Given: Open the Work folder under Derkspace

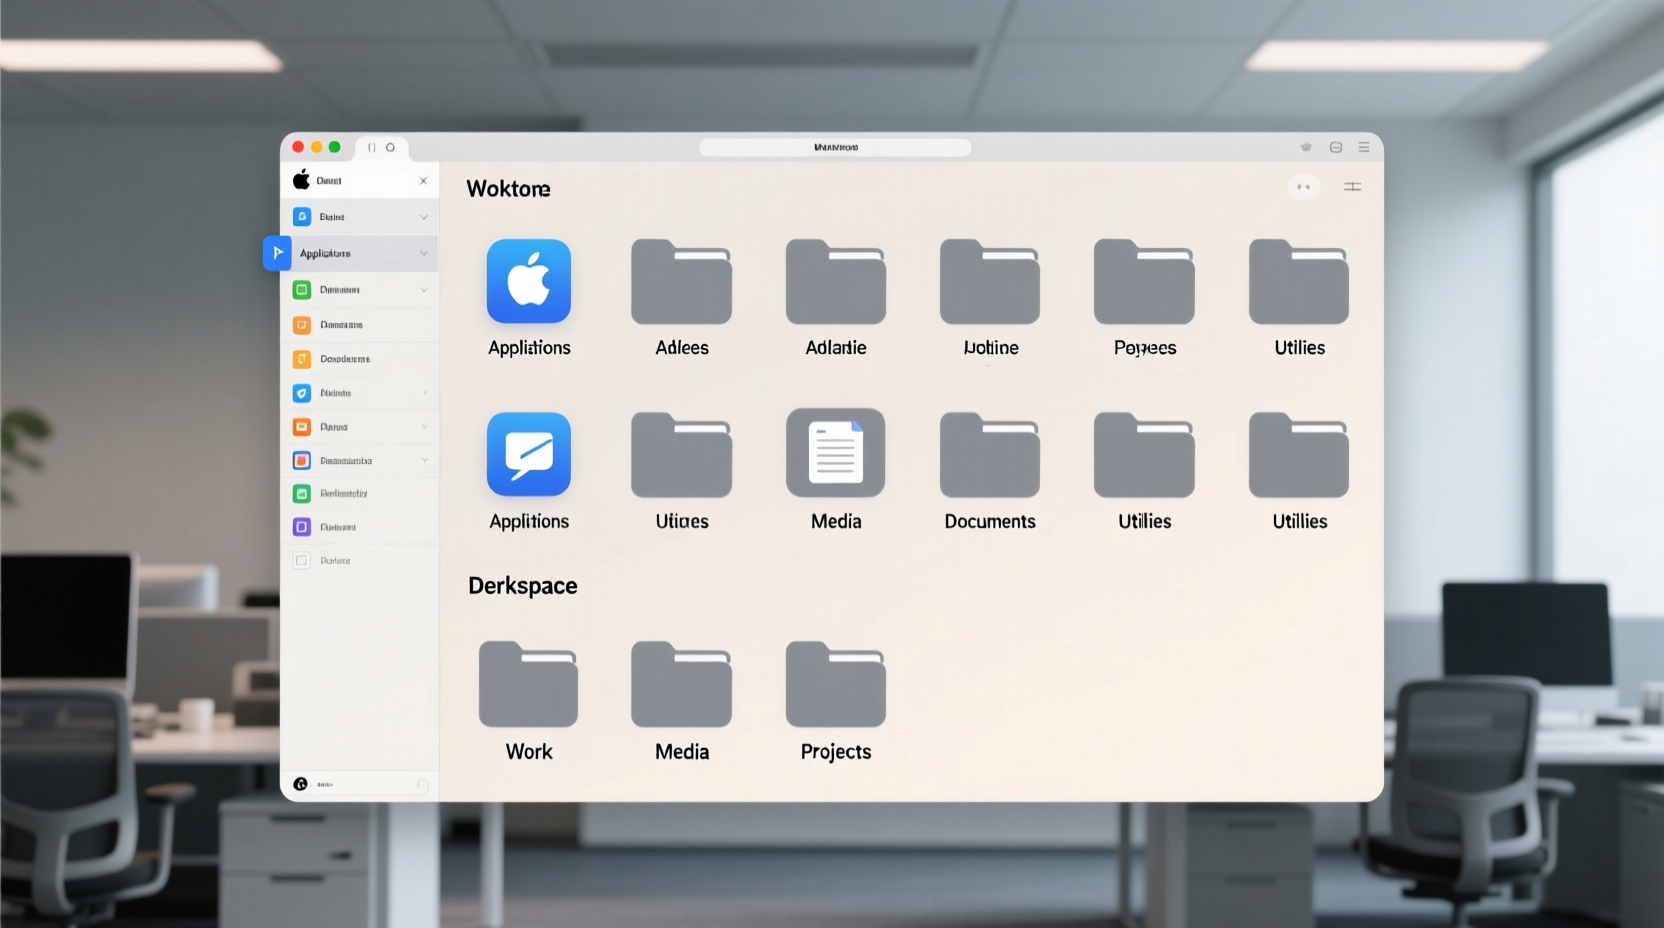Looking at the screenshot, I should pyautogui.click(x=528, y=685).
